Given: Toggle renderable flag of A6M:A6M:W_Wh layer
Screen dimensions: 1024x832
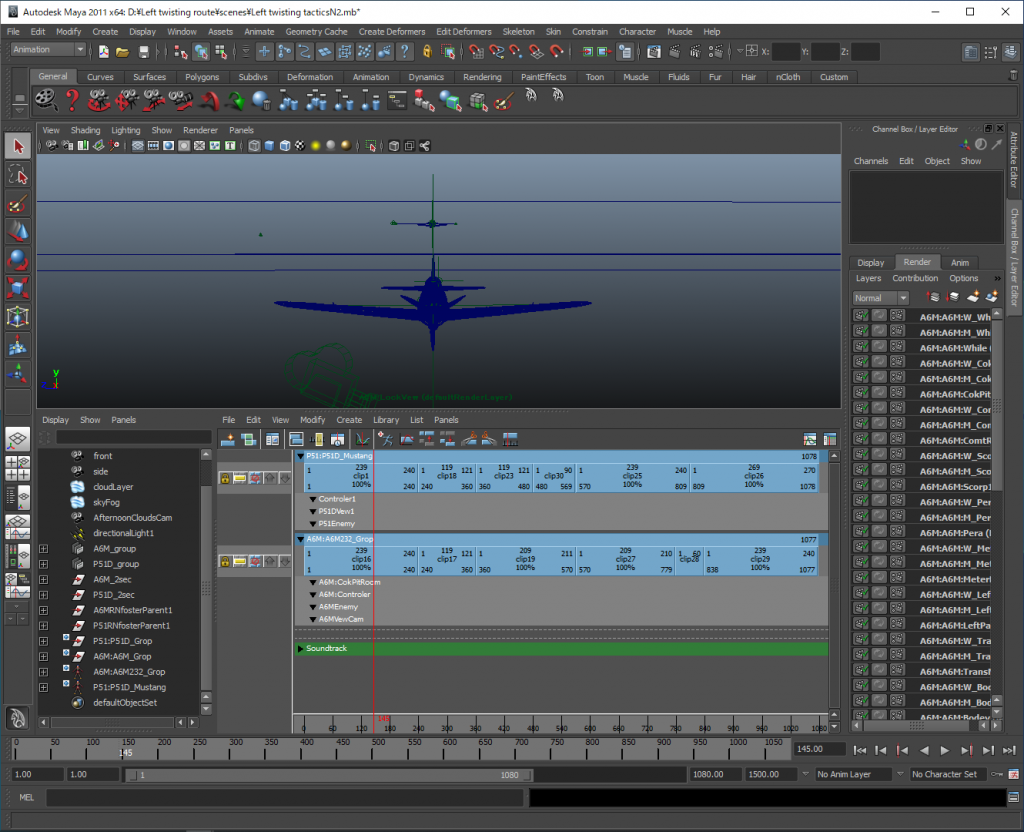Looking at the screenshot, I should pyautogui.click(x=861, y=316).
